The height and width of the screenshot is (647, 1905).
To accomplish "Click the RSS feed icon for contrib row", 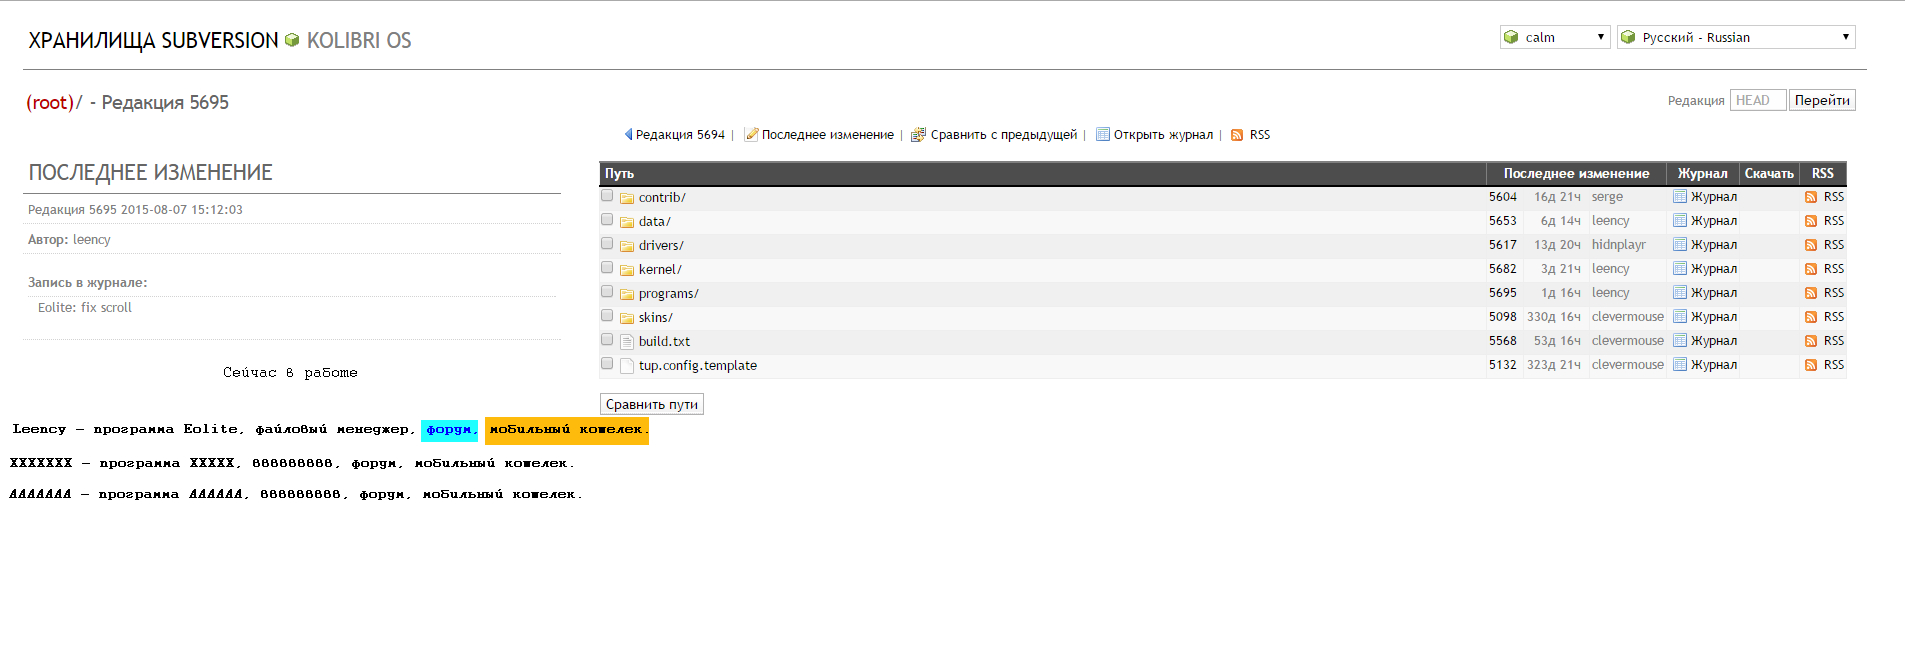I will click(1810, 198).
